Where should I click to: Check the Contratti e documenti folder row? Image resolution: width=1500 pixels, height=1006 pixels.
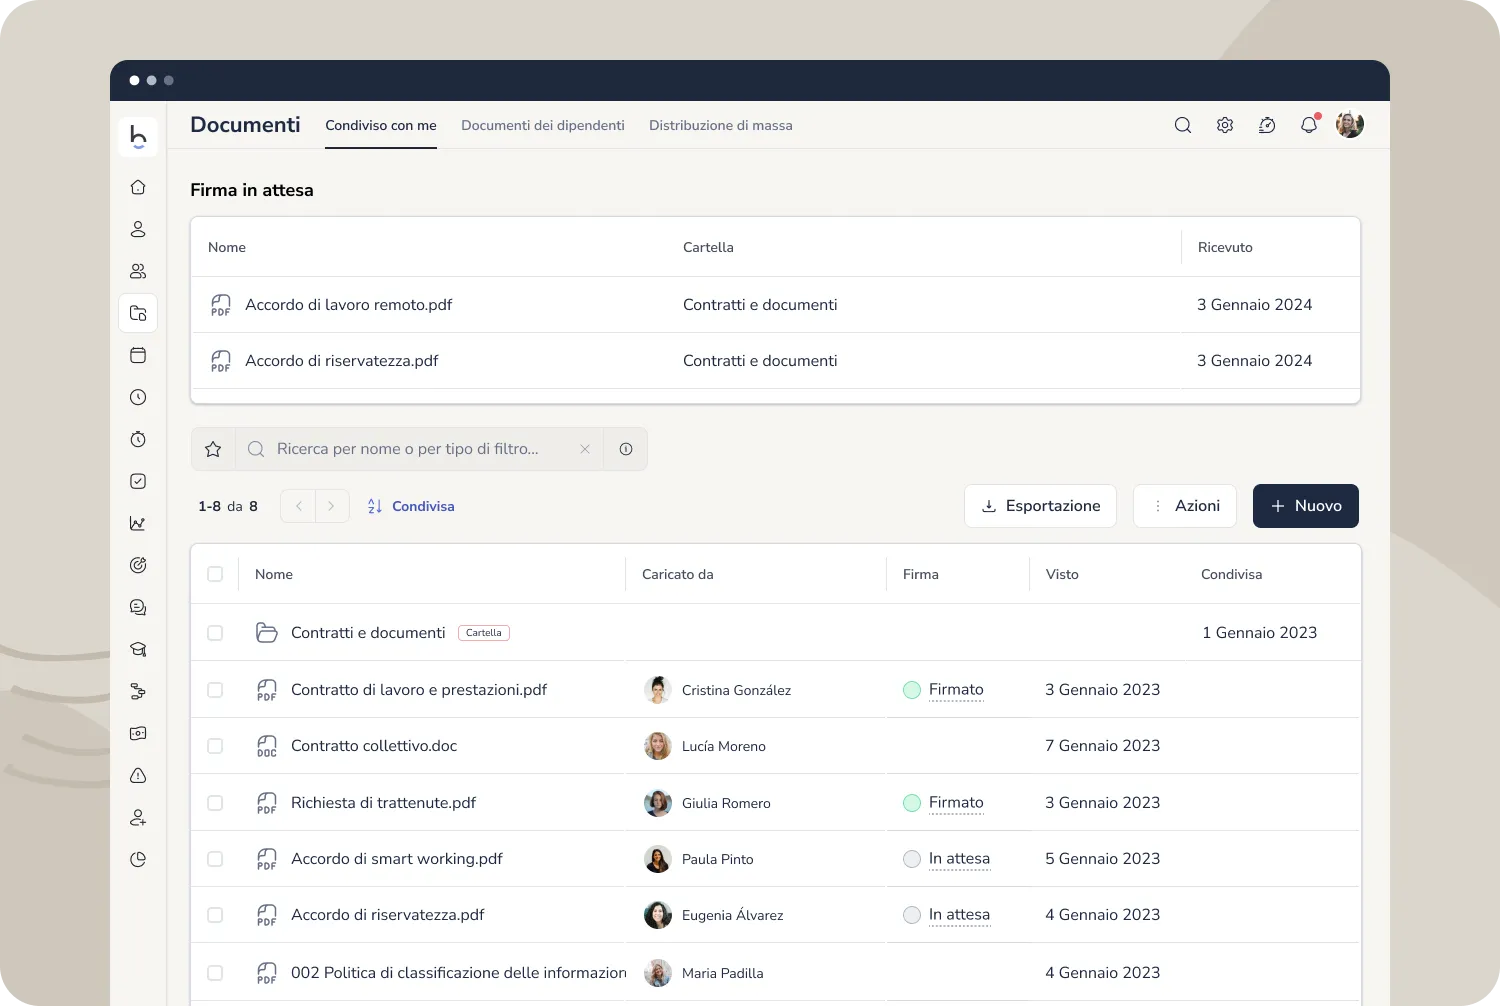(215, 633)
